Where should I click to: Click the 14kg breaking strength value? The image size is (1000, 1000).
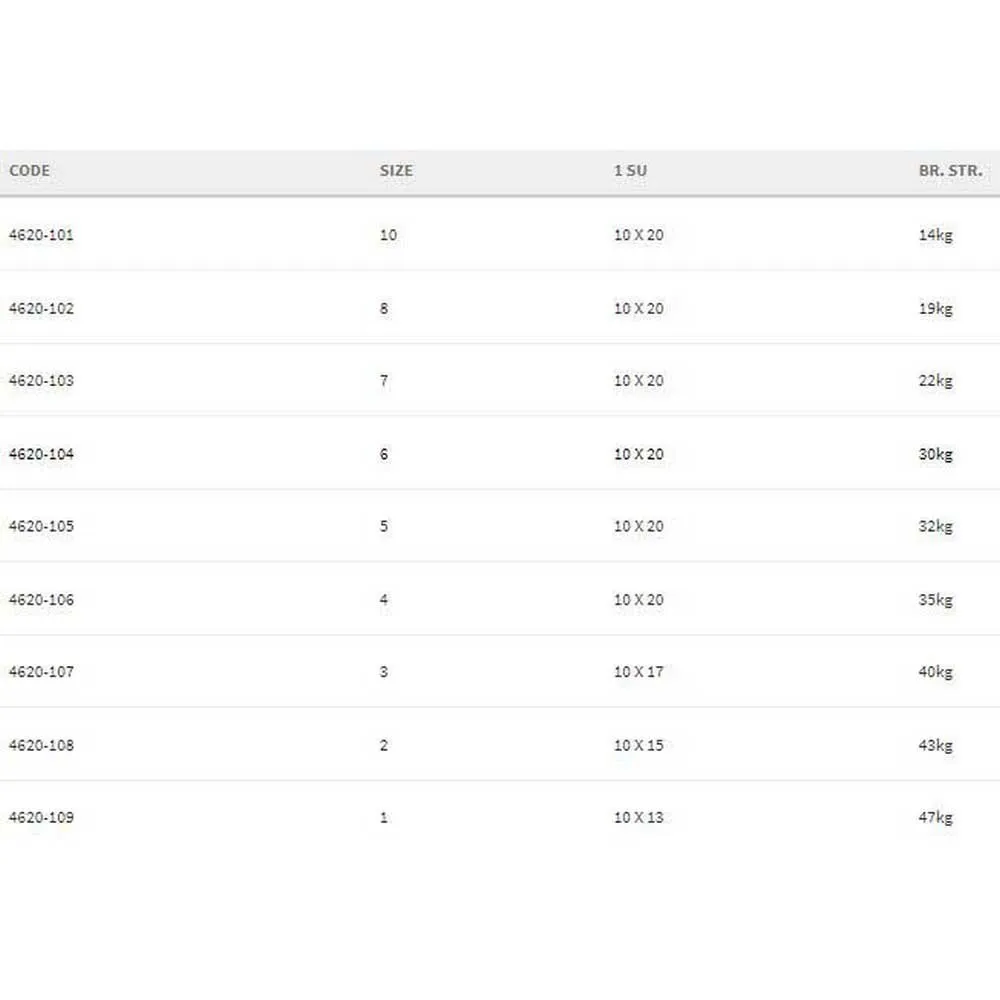[936, 236]
